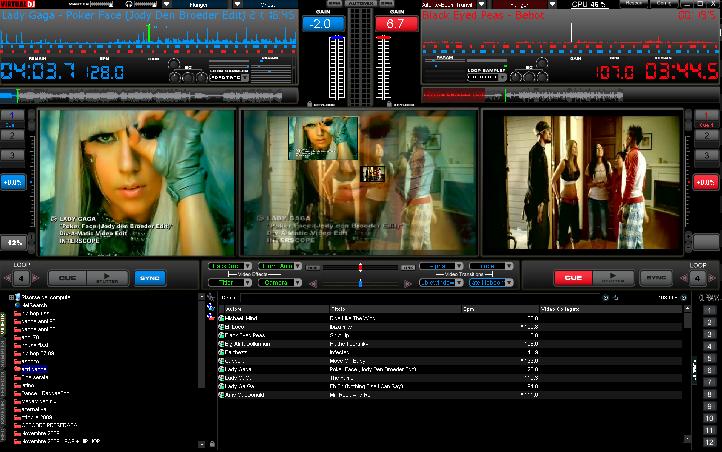Select Michael Mind track row
Screen dimensions: 722x452
coord(450,318)
